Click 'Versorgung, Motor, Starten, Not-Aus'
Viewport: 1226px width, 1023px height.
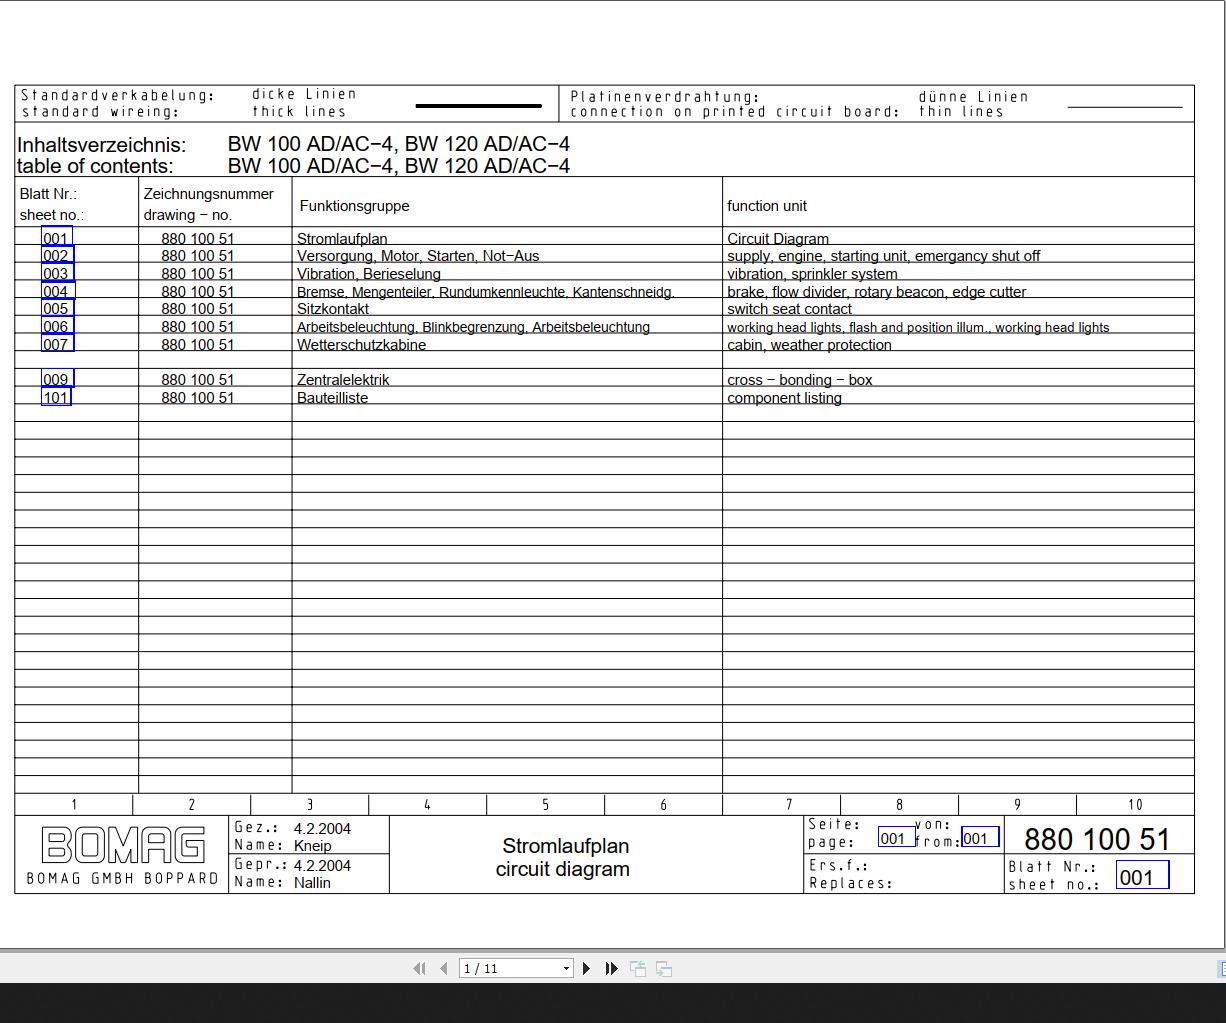coord(418,256)
